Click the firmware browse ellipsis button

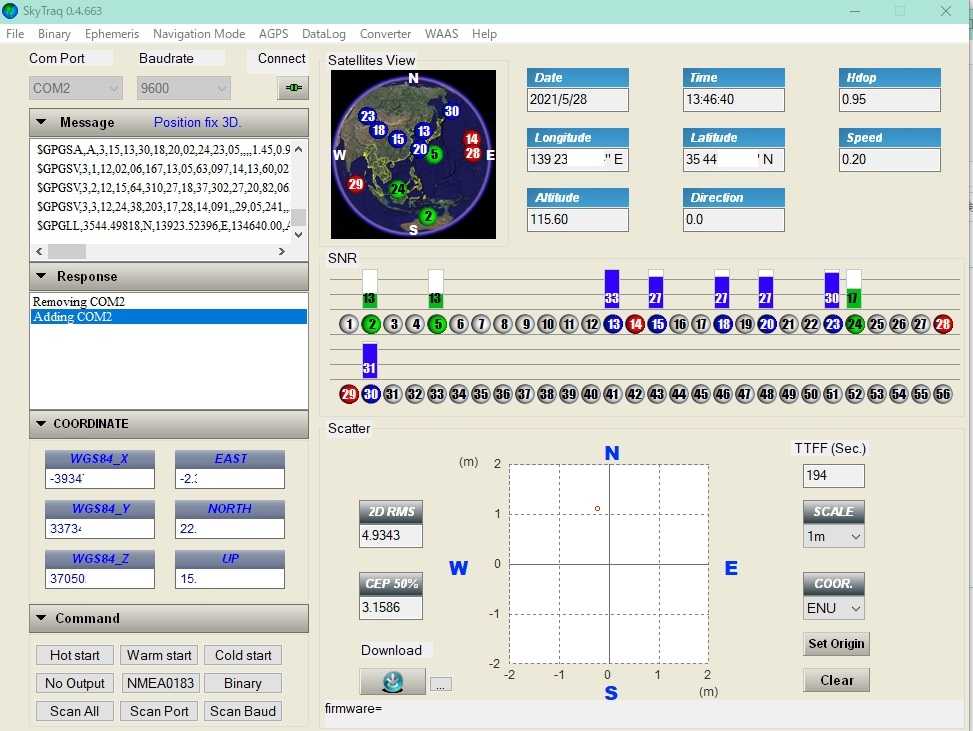(x=441, y=684)
